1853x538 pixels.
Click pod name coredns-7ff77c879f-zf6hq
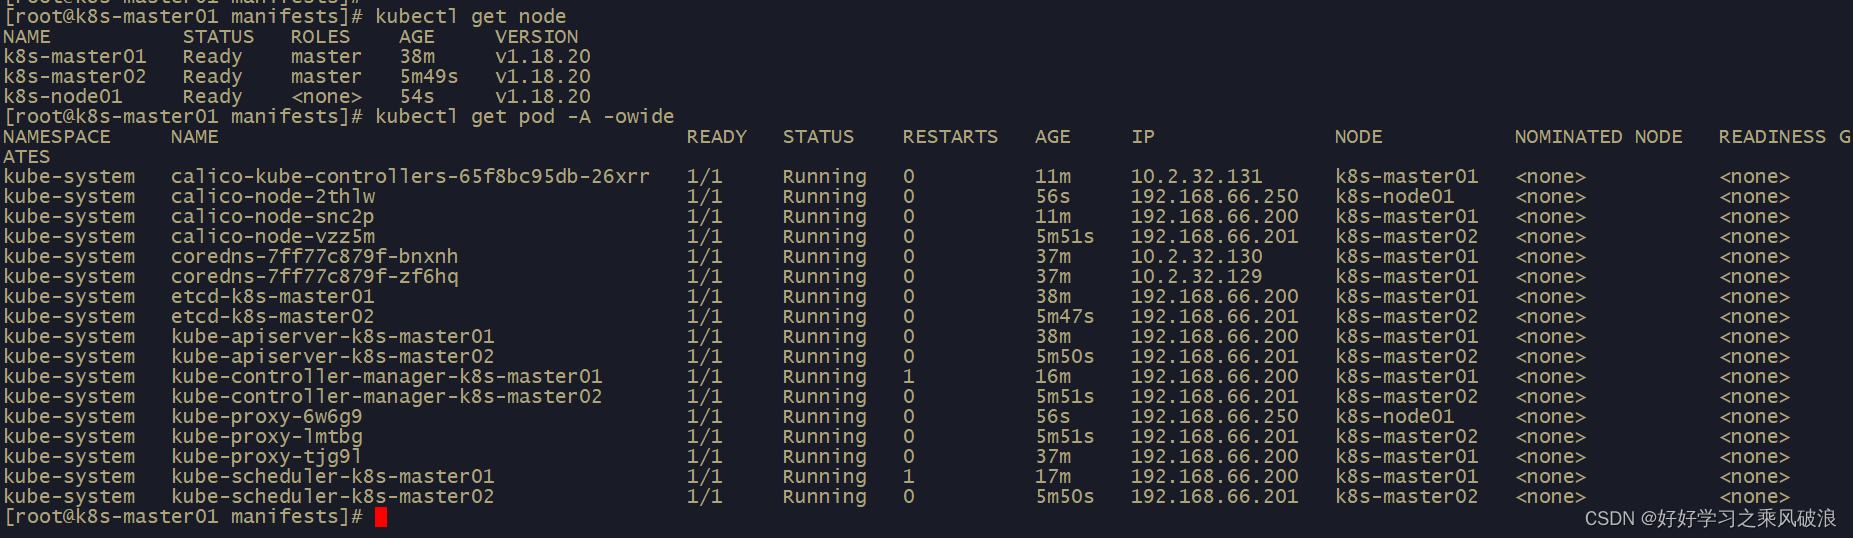tap(315, 277)
